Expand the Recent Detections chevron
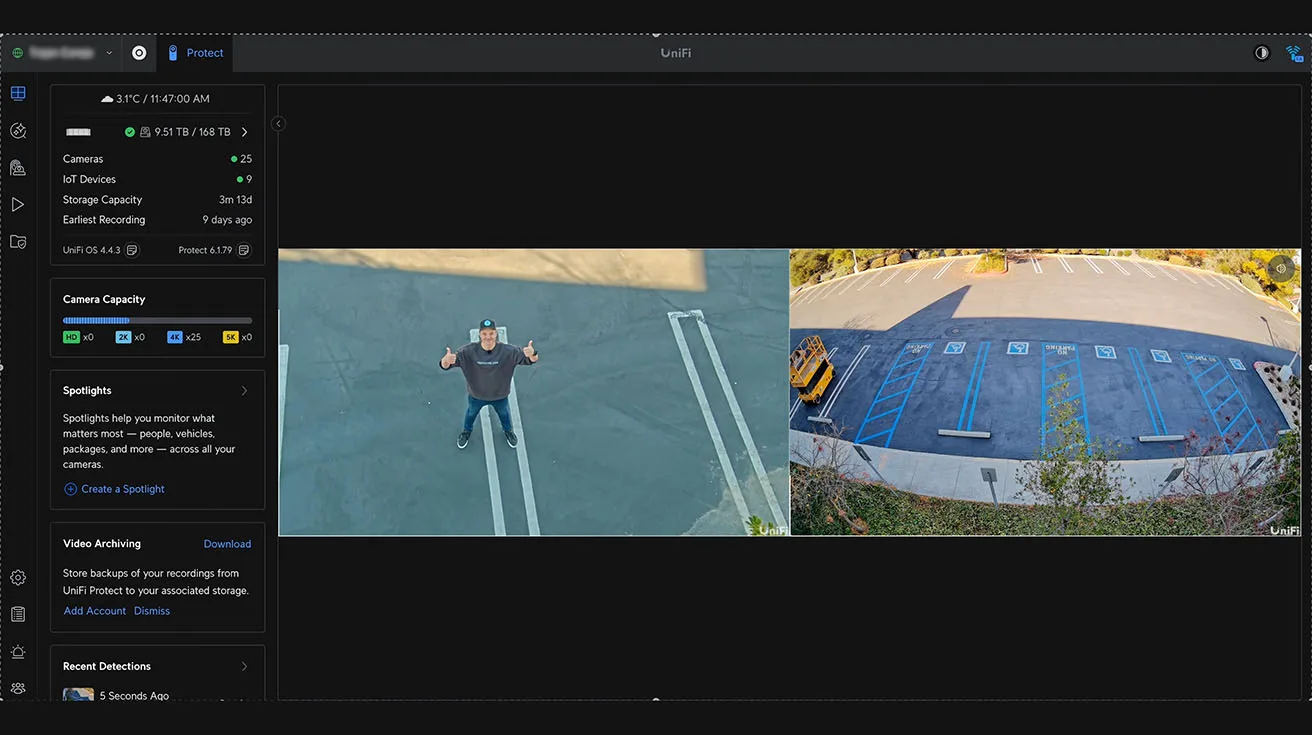 (244, 667)
